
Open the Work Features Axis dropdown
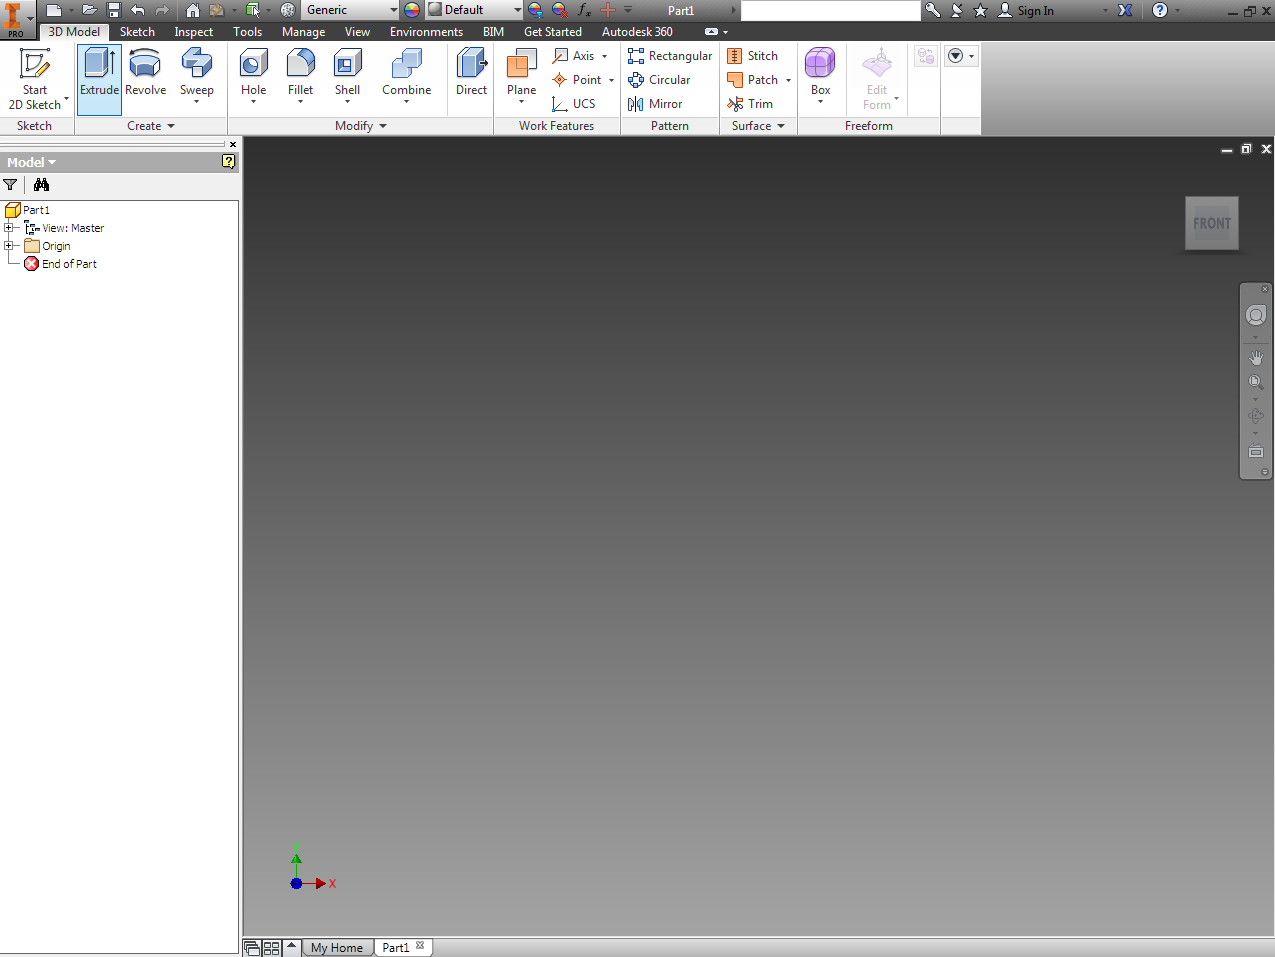click(x=604, y=56)
